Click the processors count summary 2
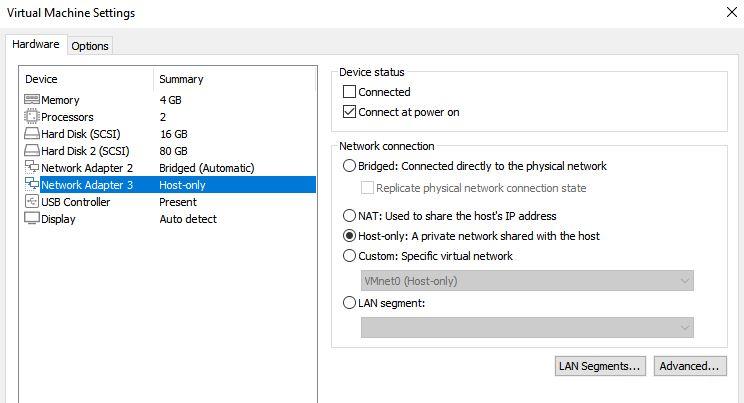The width and height of the screenshot is (744, 403). click(x=163, y=117)
